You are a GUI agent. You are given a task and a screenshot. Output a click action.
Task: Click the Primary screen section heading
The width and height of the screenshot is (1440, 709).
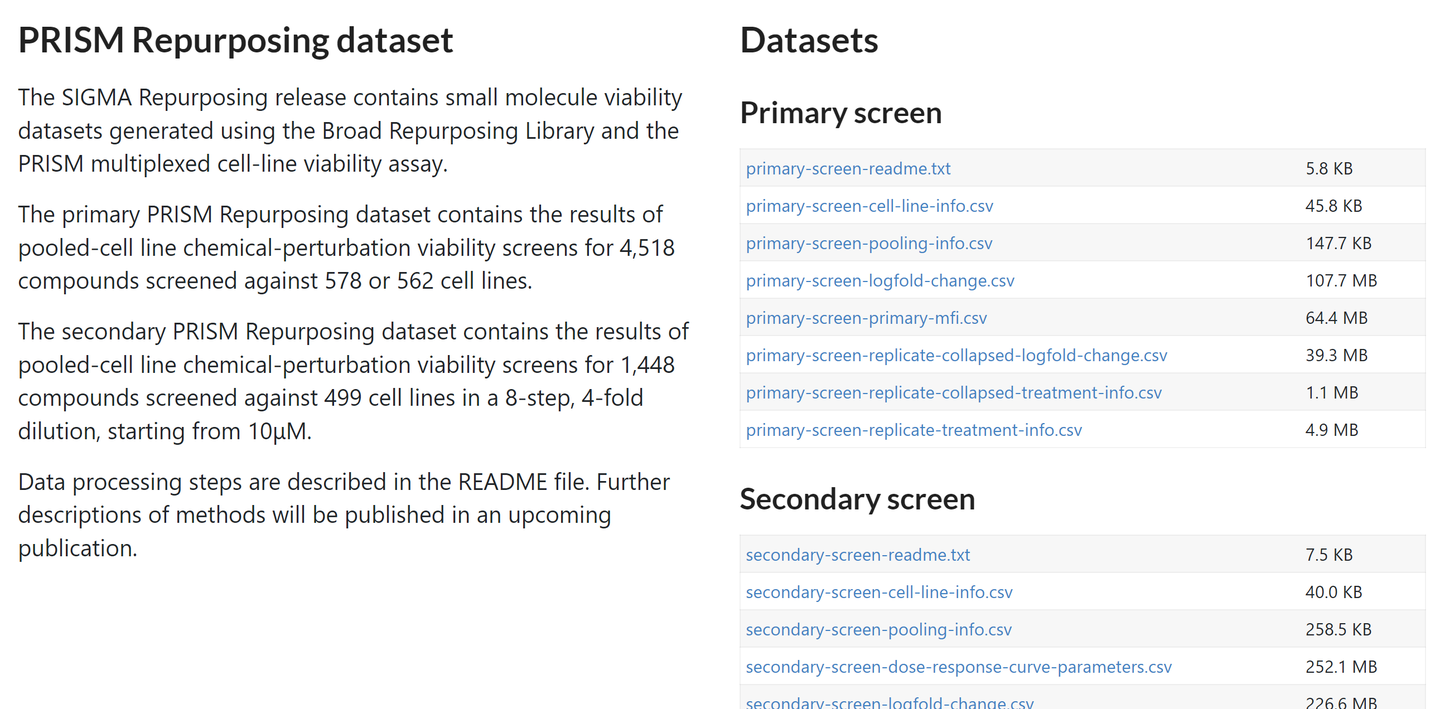point(841,113)
